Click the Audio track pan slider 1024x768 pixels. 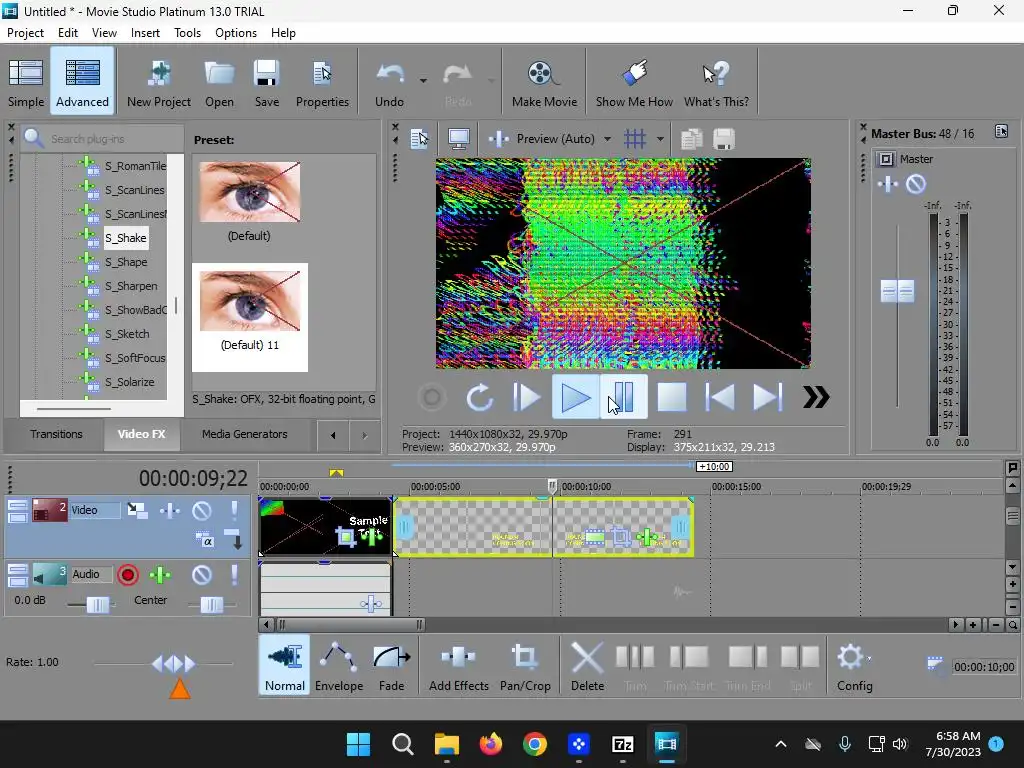pyautogui.click(x=212, y=605)
